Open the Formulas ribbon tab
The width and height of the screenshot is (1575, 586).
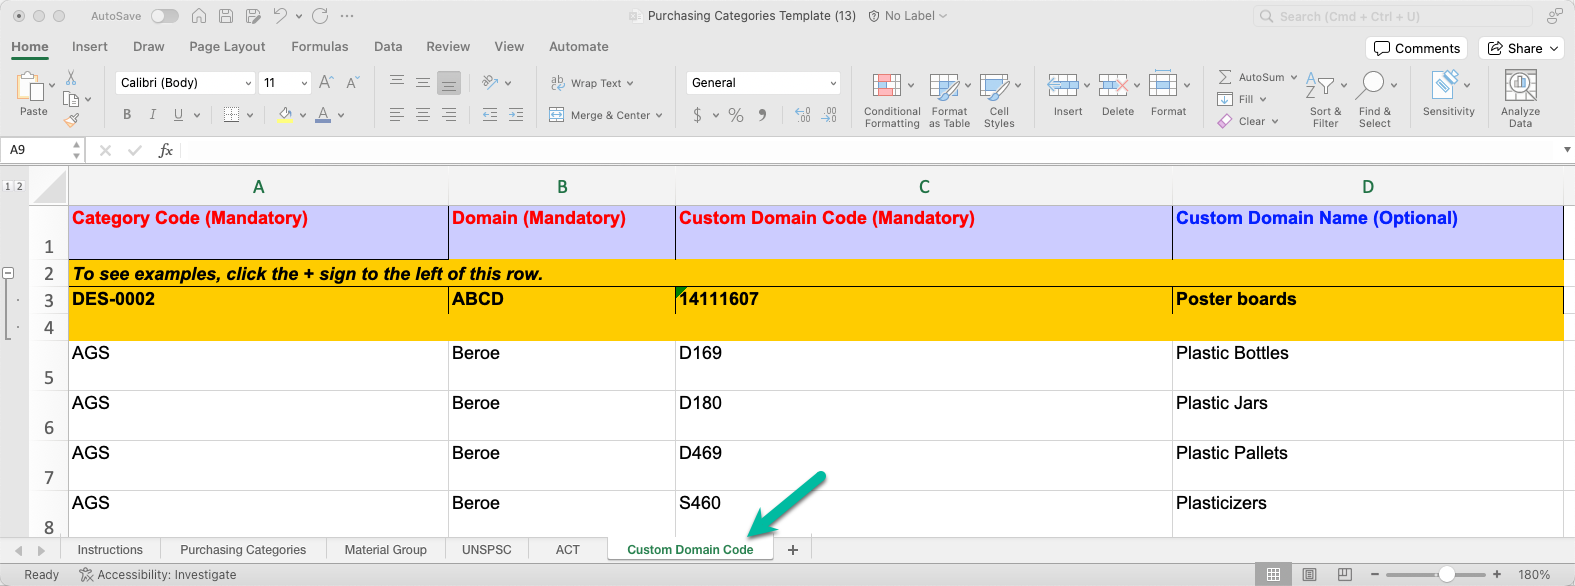coord(319,47)
